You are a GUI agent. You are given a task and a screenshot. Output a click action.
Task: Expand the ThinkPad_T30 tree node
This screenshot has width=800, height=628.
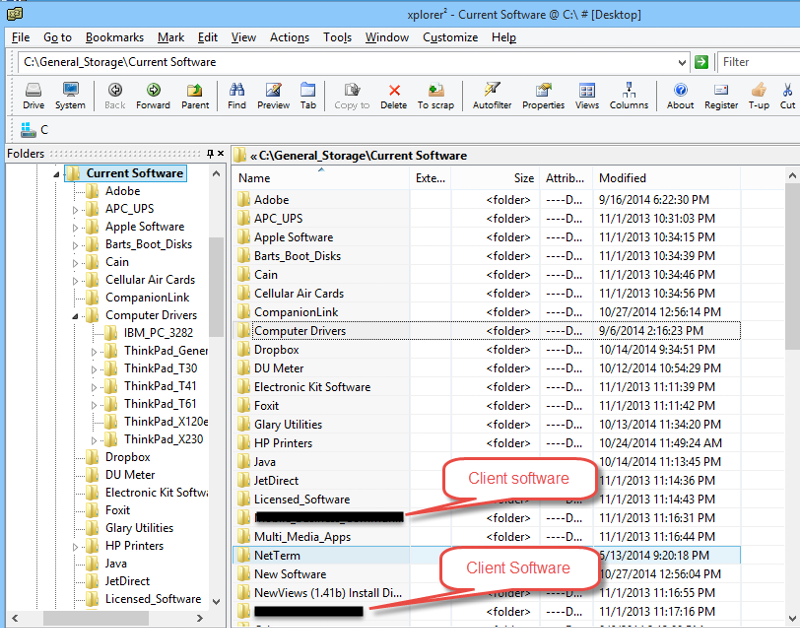coord(94,369)
